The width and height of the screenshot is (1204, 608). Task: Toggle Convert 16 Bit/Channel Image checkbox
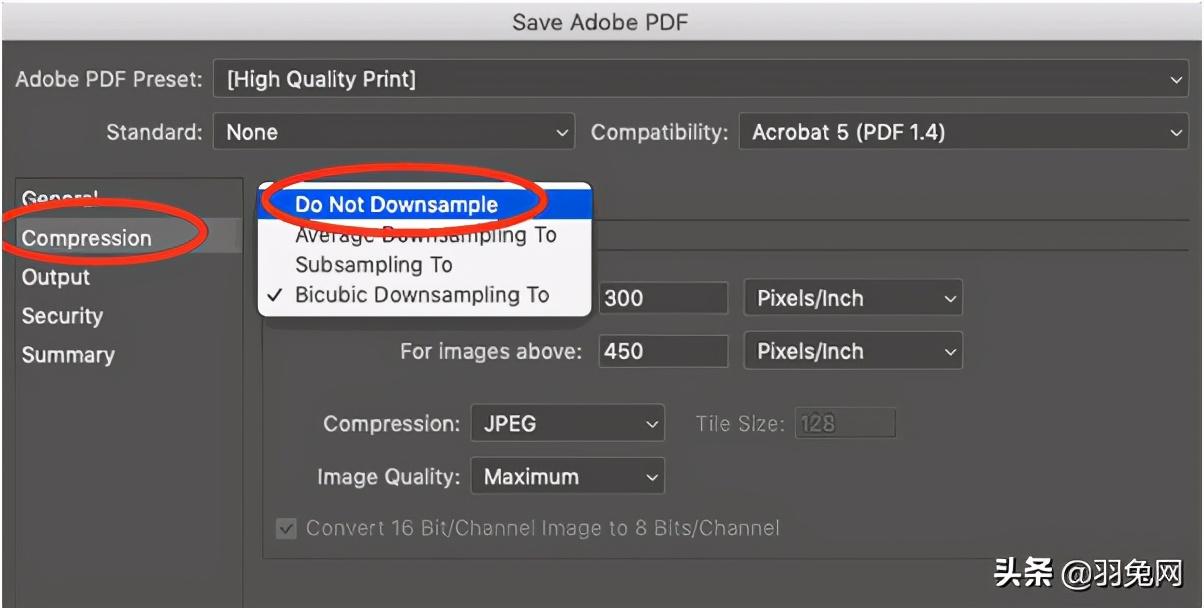(x=287, y=529)
